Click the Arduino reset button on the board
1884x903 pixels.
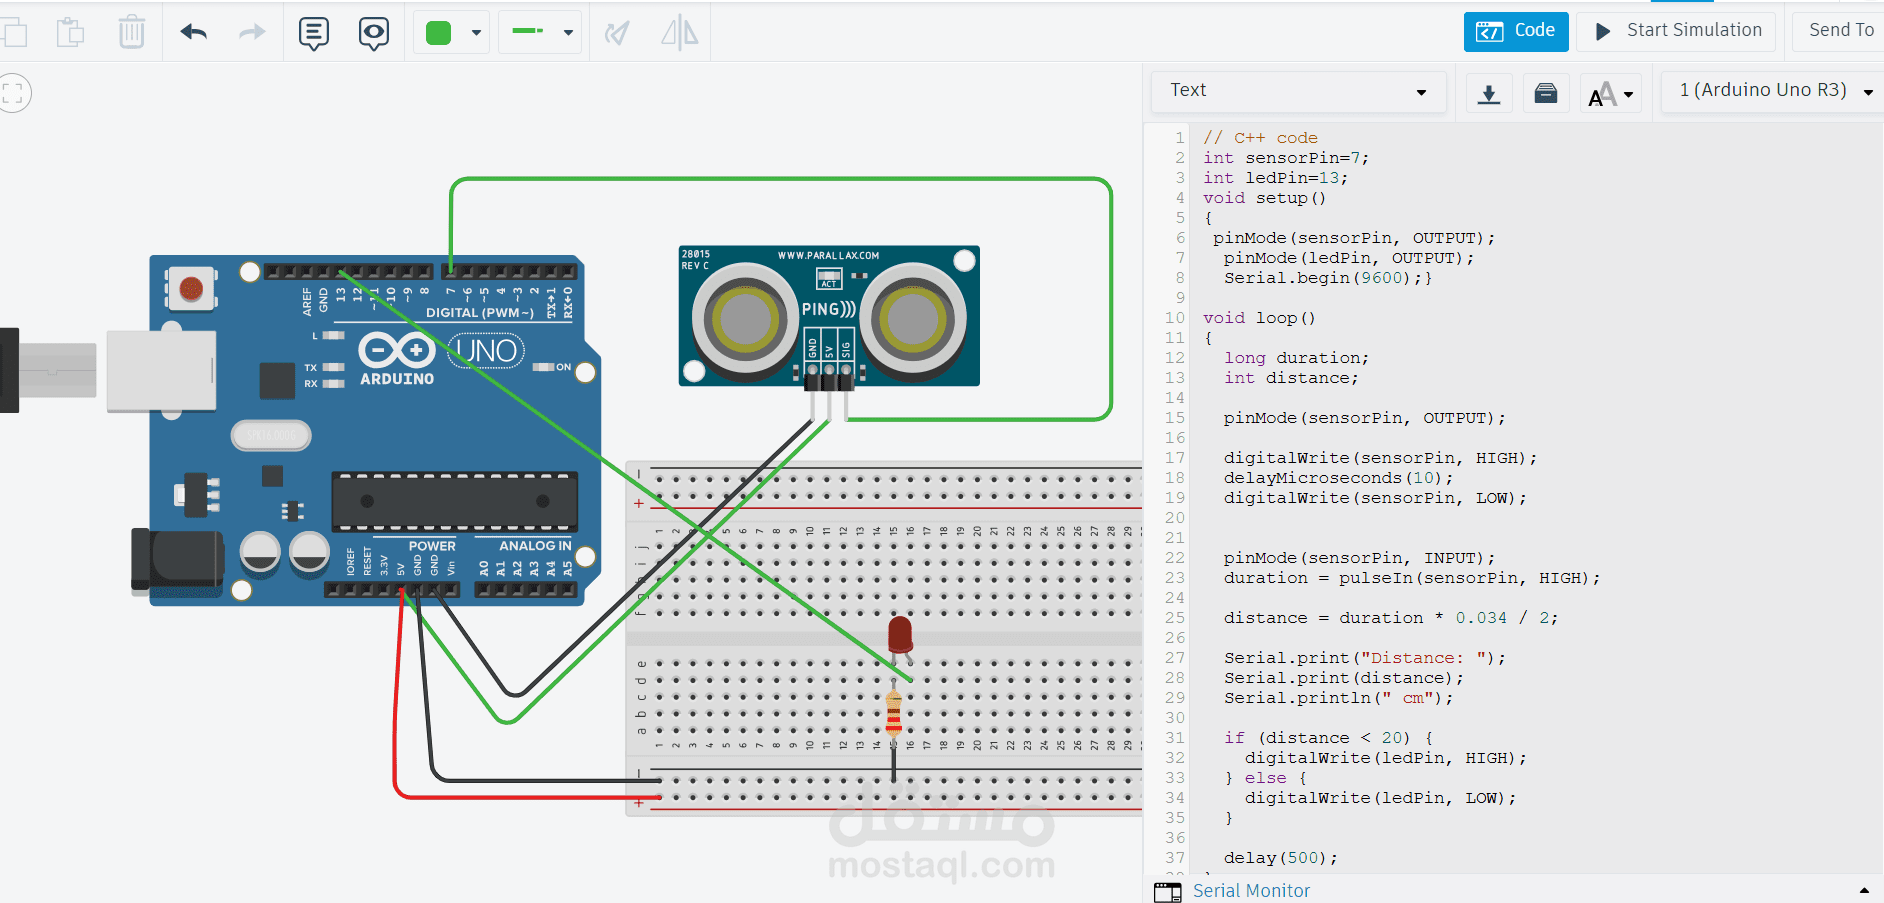pos(191,290)
